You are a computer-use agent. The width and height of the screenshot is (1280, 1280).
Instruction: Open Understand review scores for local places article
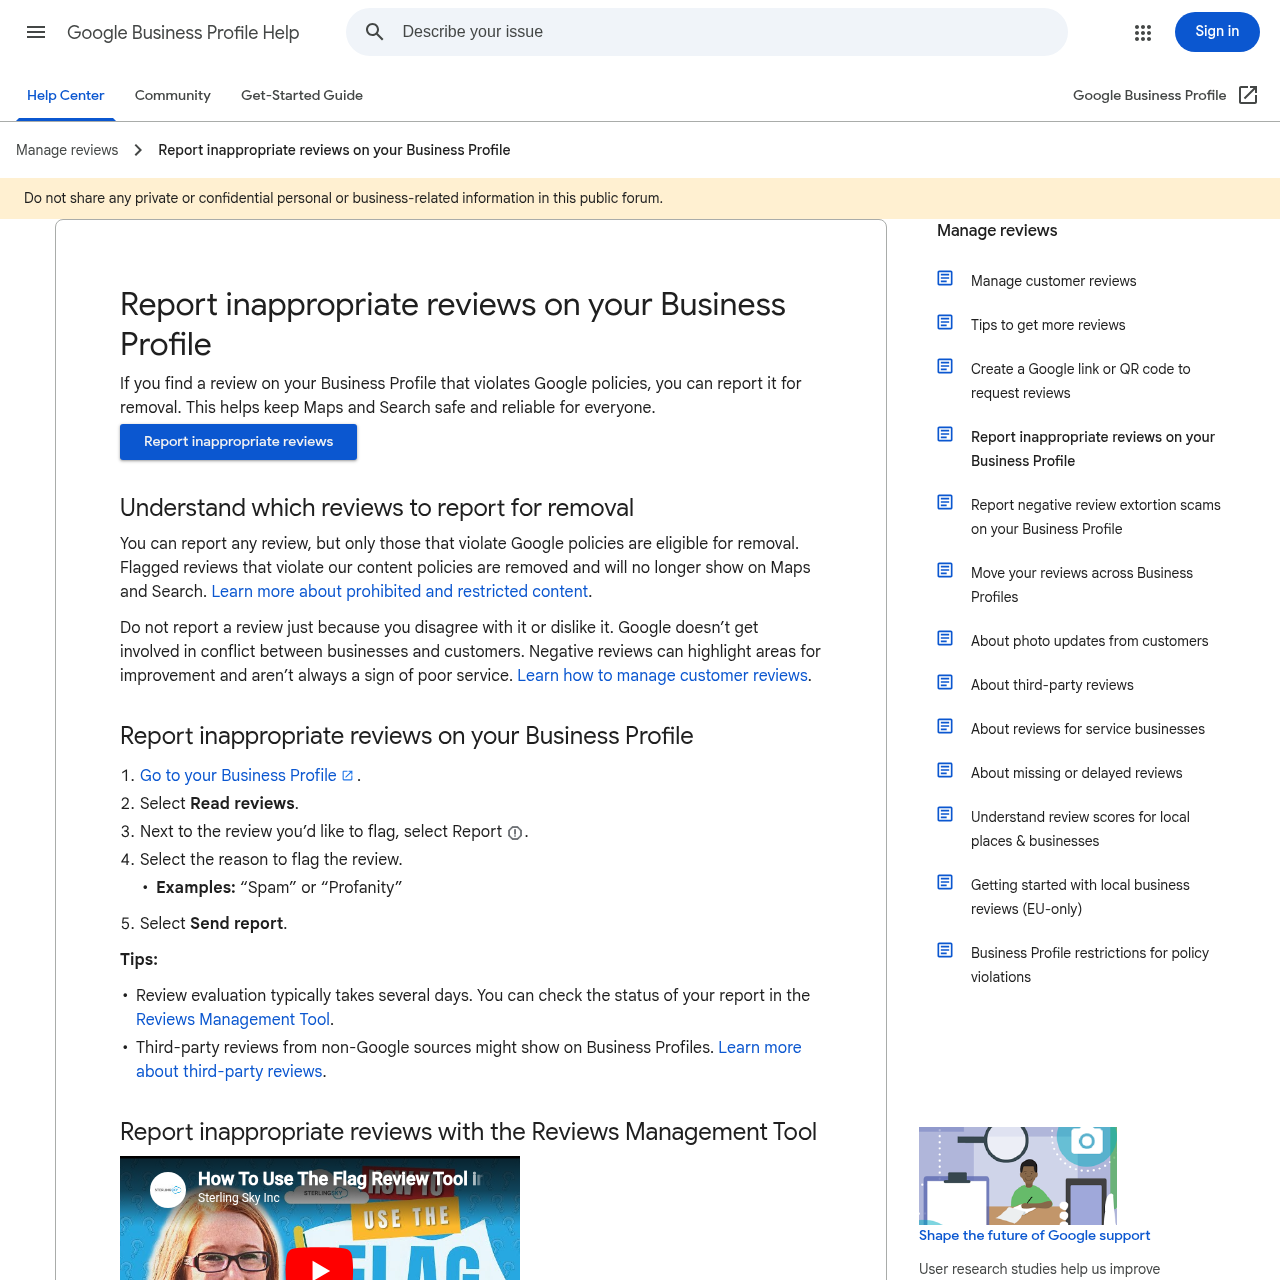pyautogui.click(x=1080, y=829)
